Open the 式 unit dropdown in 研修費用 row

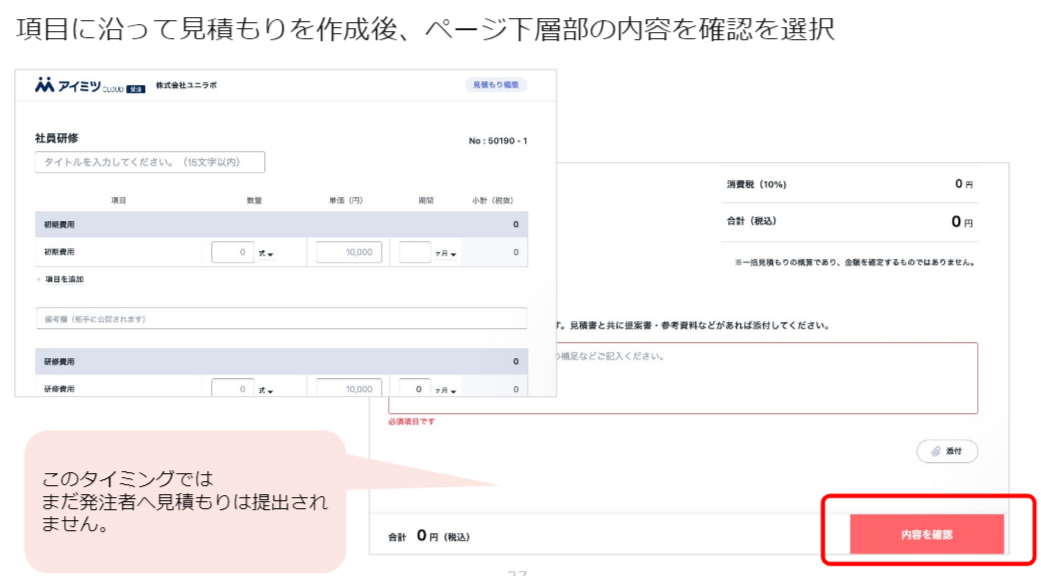click(x=266, y=390)
